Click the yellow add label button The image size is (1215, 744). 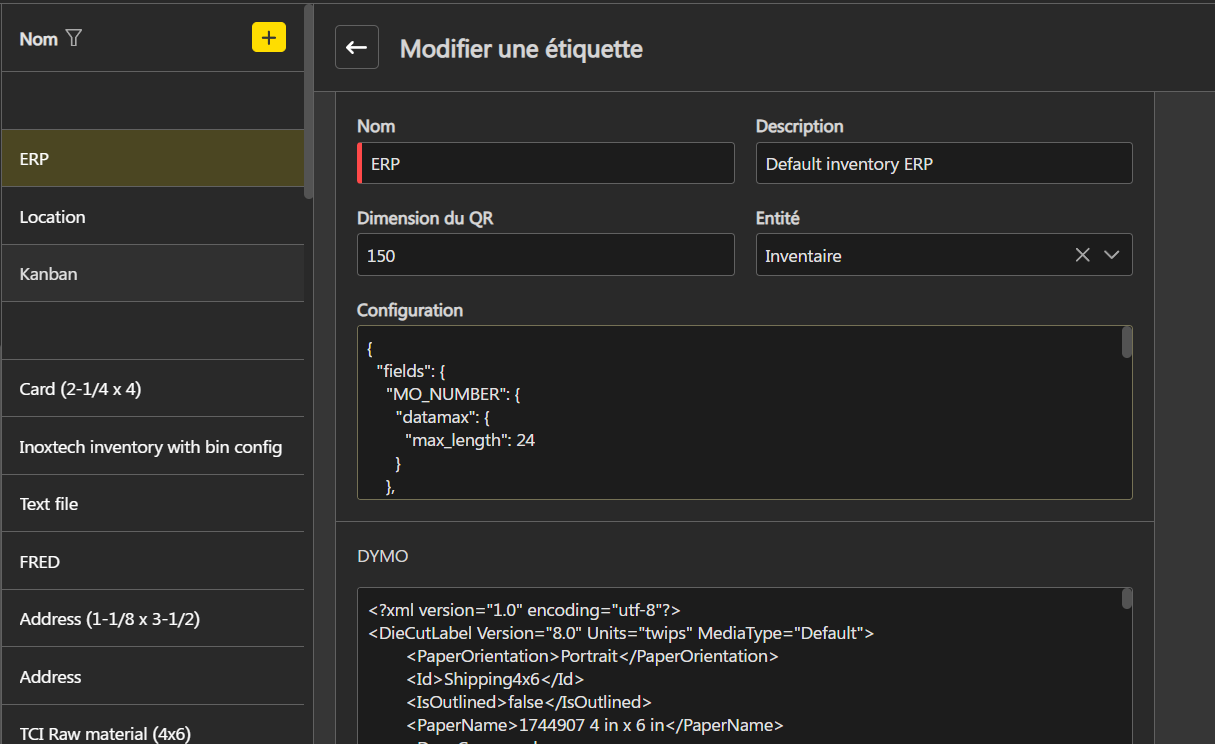268,37
